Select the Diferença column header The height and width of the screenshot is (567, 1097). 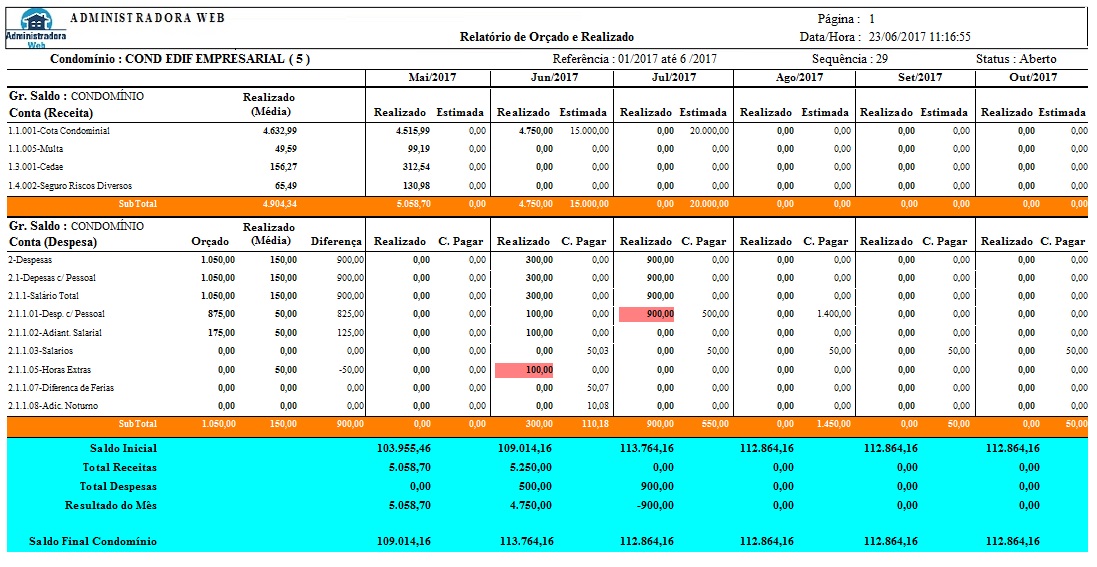point(336,242)
